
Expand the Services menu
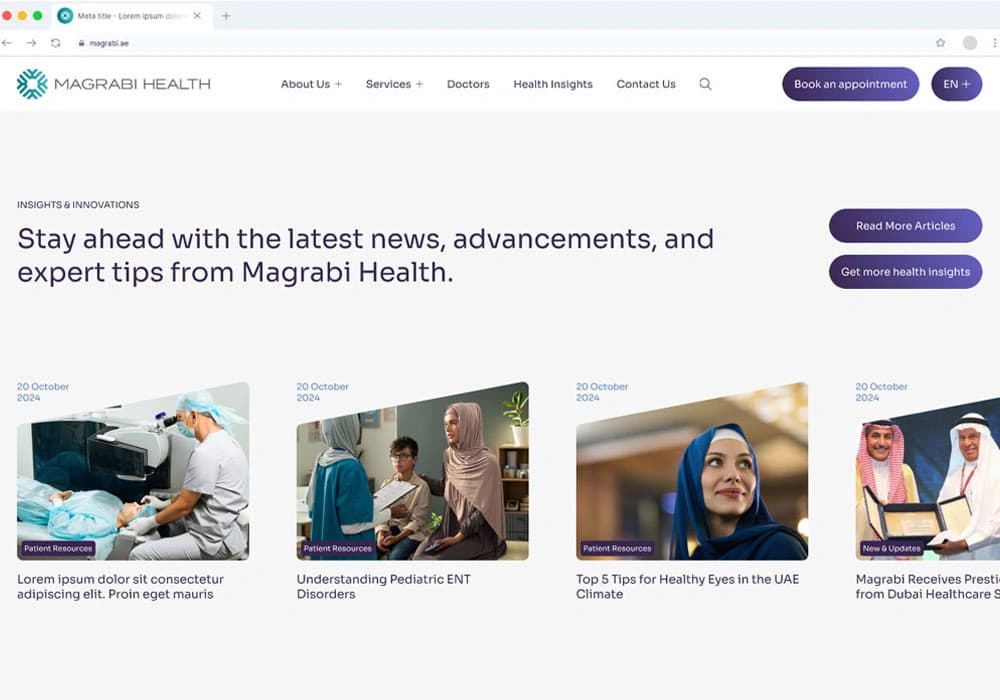click(394, 84)
